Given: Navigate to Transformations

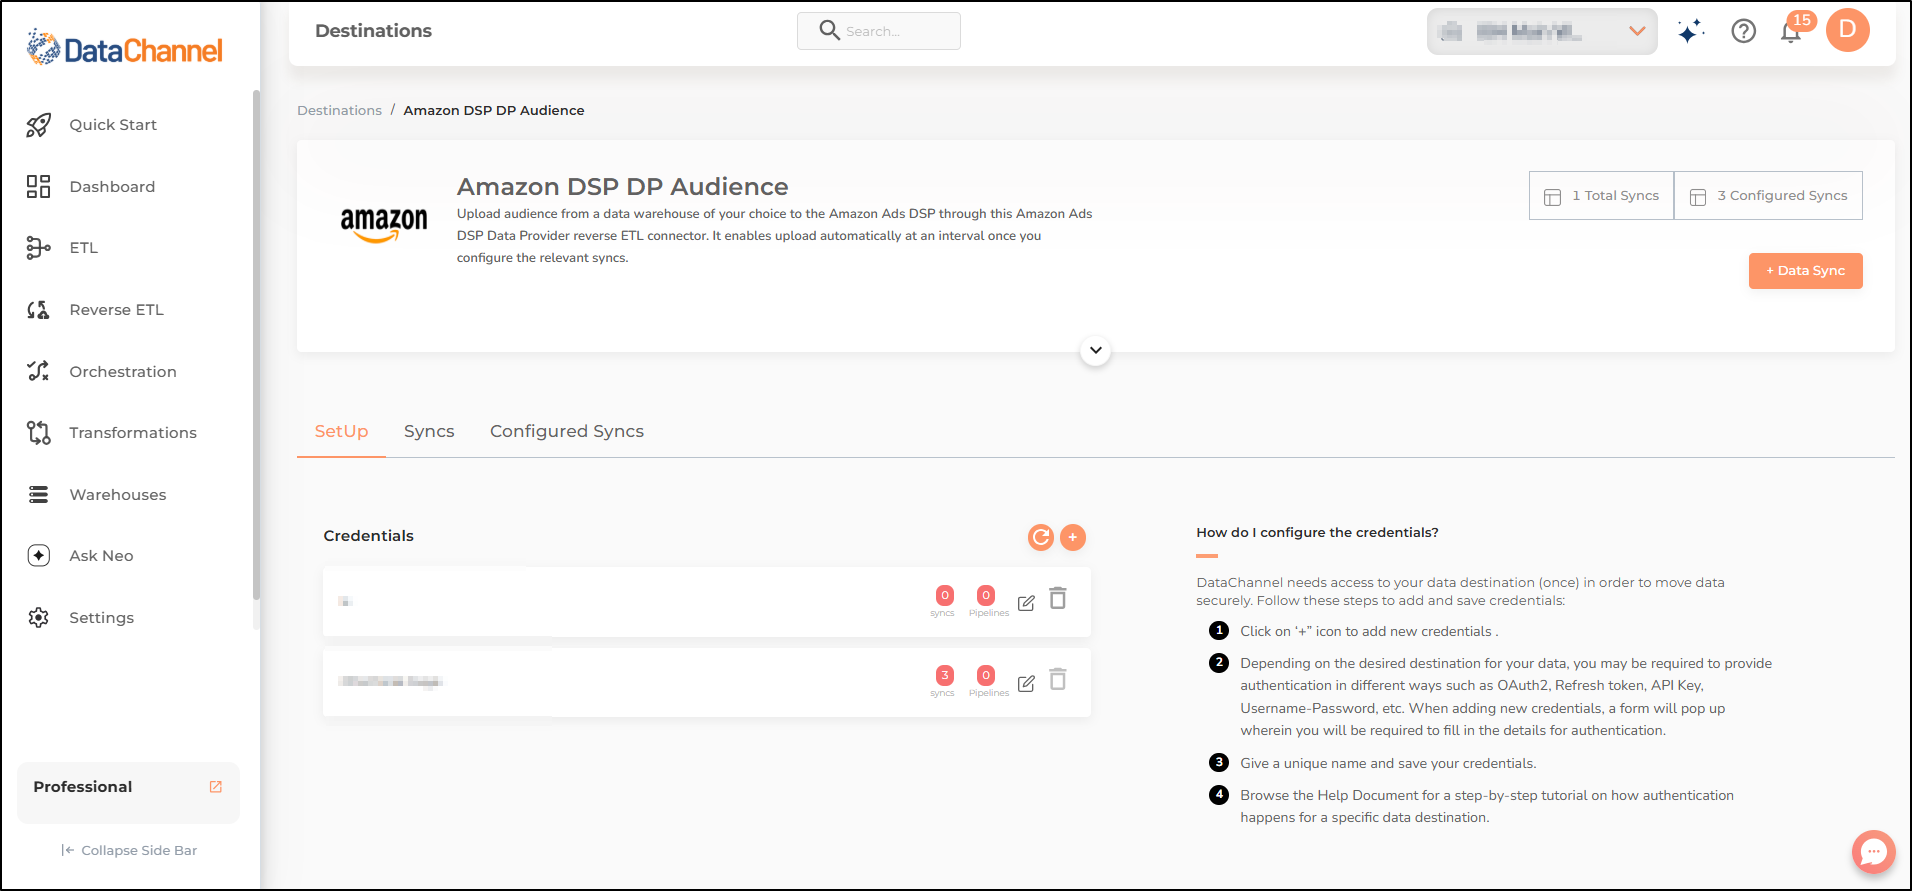Looking at the screenshot, I should point(133,433).
